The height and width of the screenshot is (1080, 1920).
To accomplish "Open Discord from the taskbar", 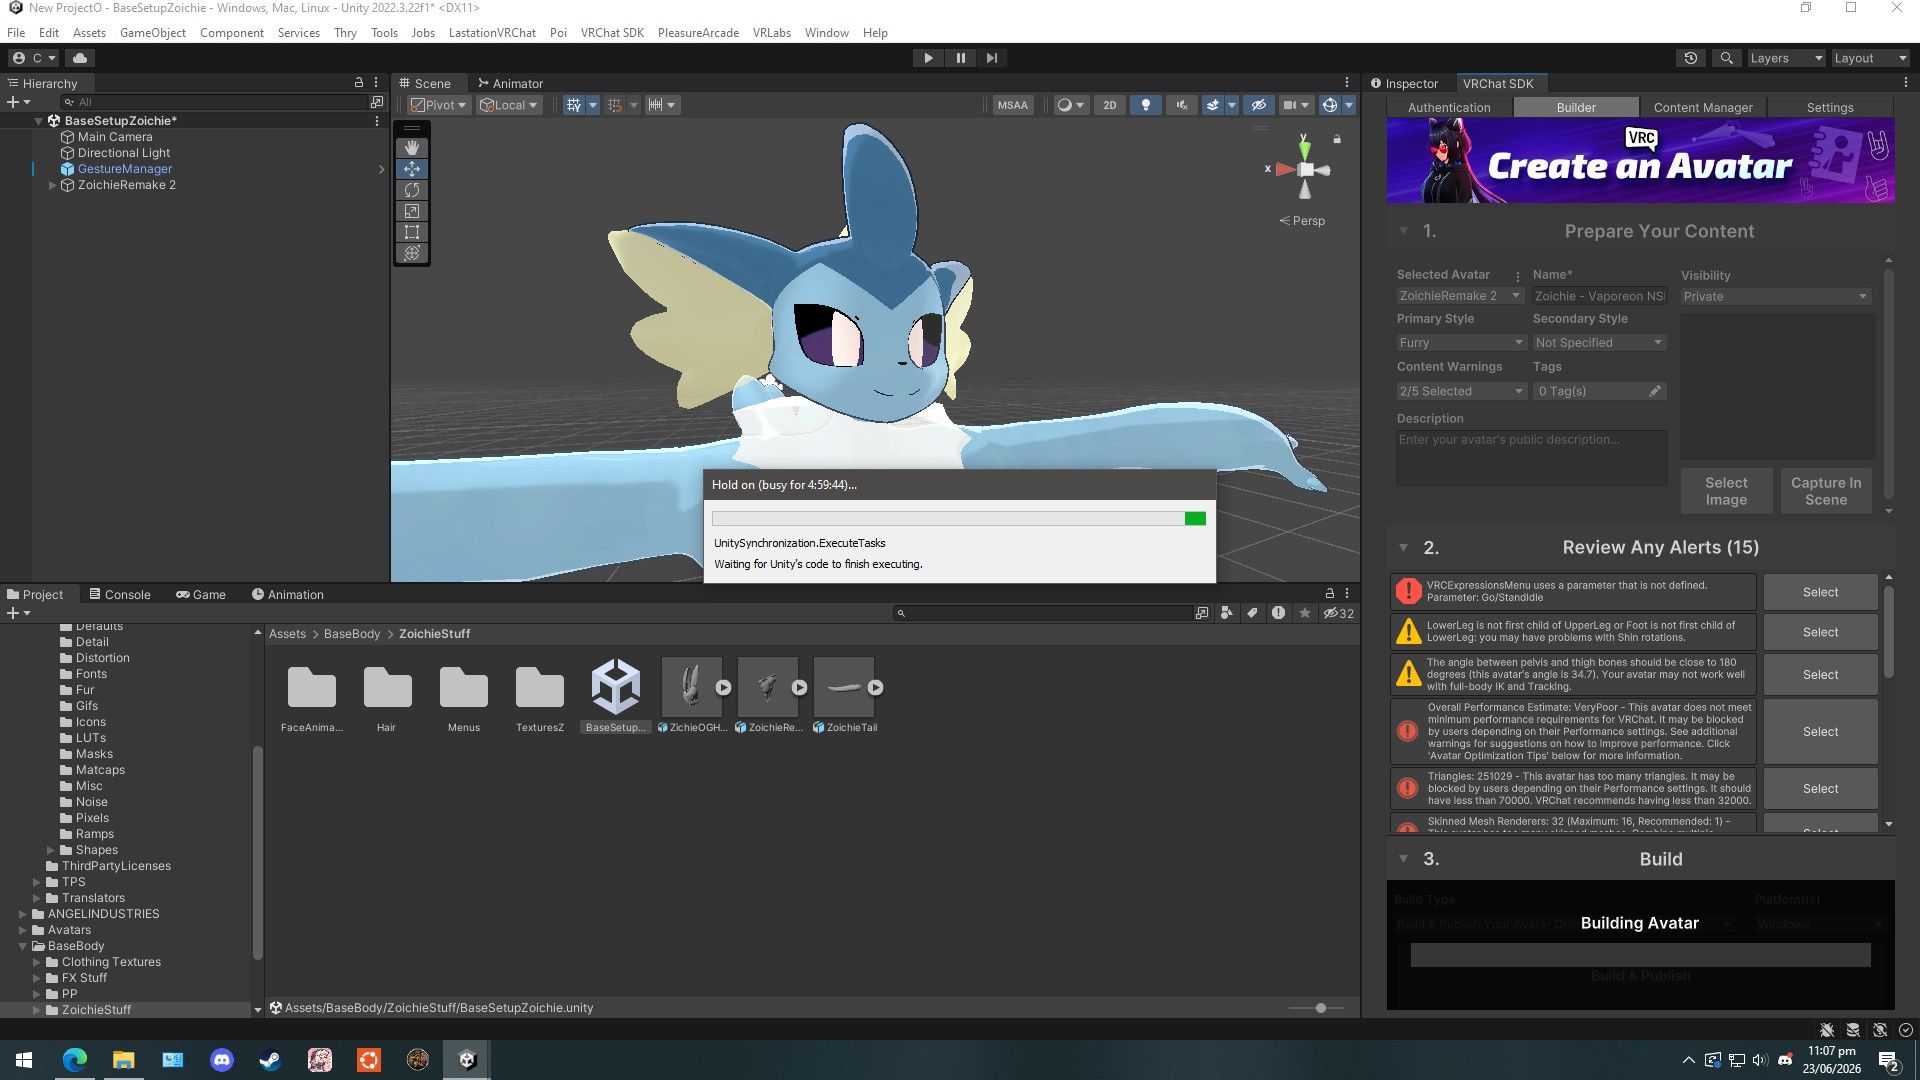I will coord(222,1060).
